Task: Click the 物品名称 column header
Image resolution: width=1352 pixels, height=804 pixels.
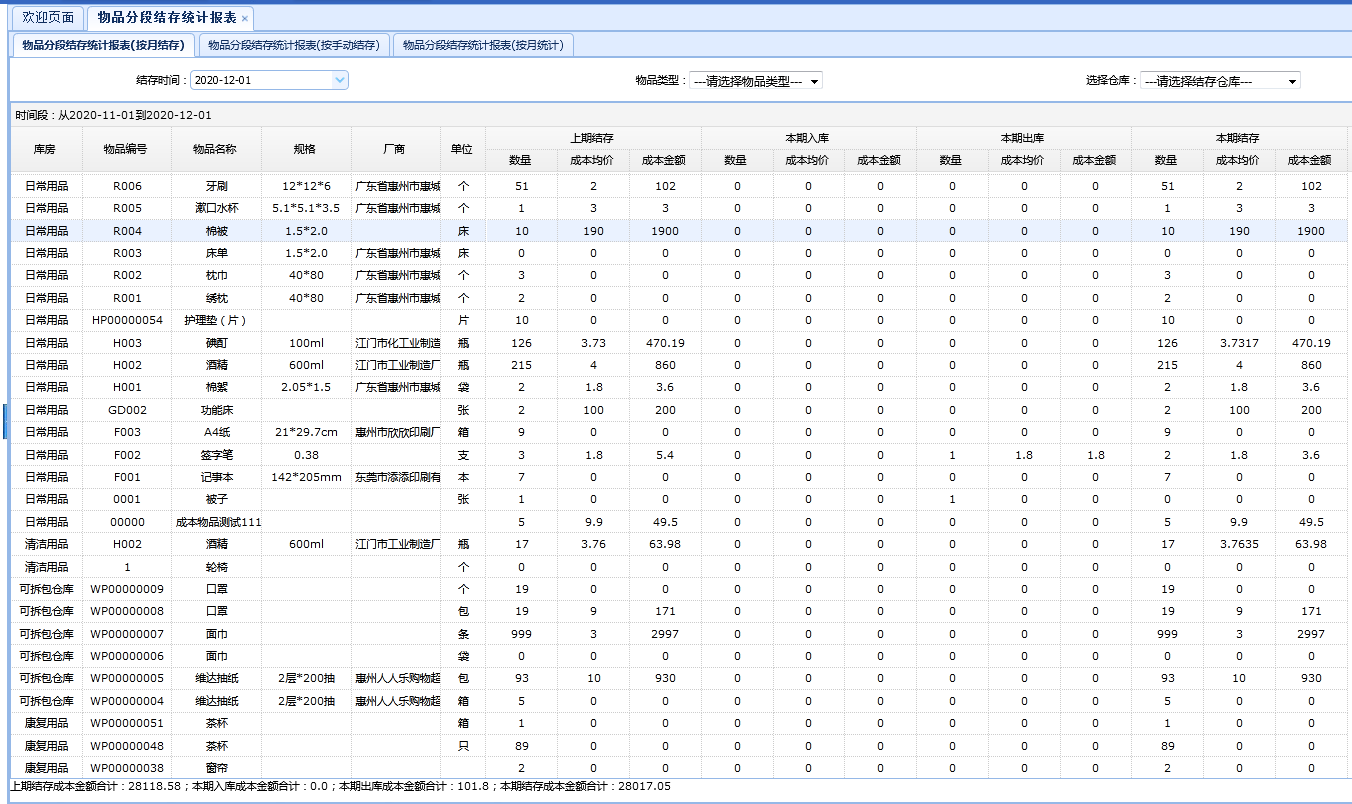Action: pyautogui.click(x=216, y=149)
